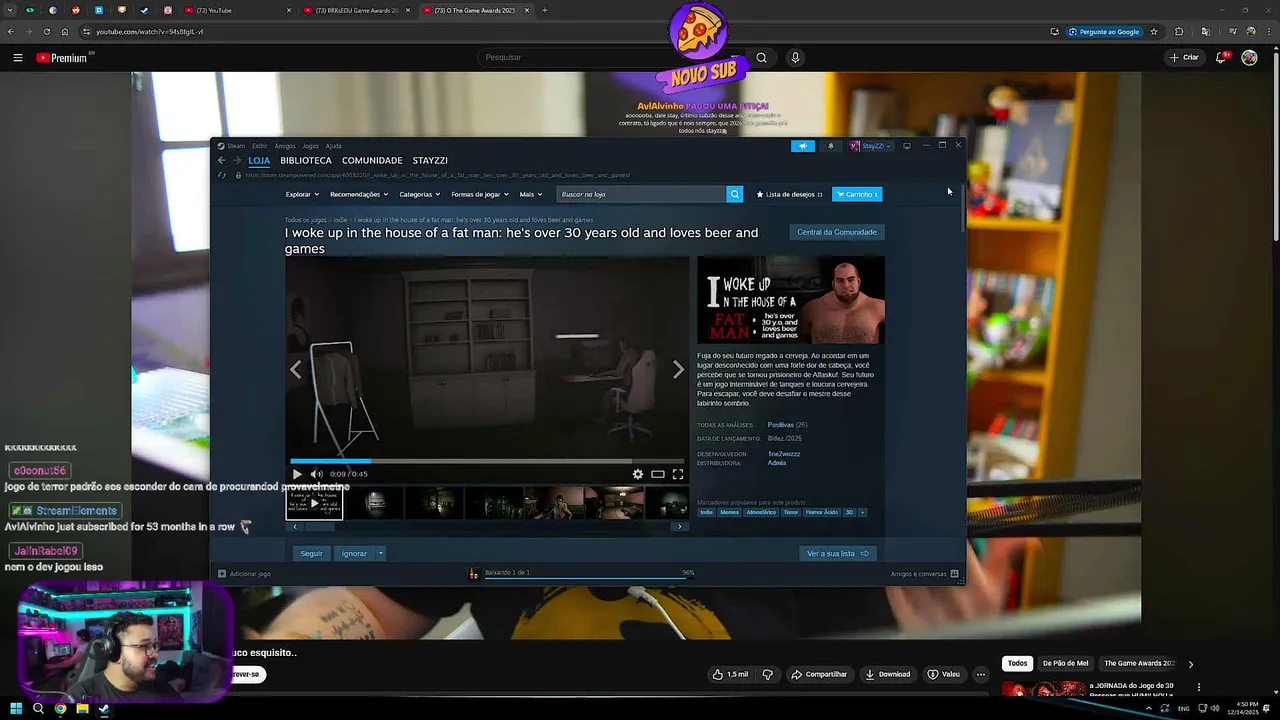Expand the Explorar store menu
Viewport: 1280px width, 720px height.
302,194
